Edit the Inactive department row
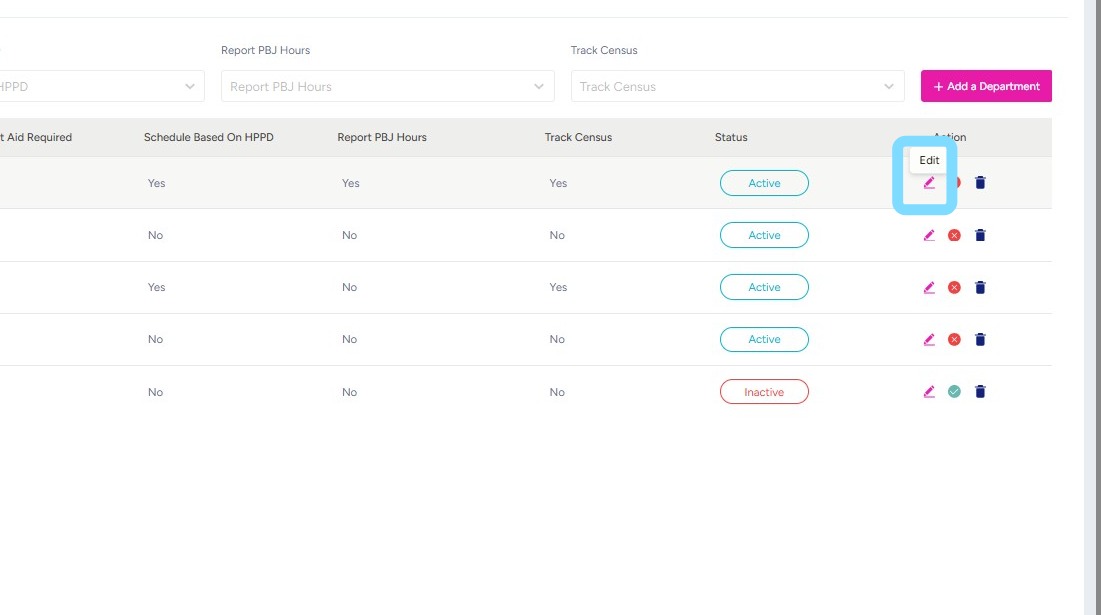Image resolution: width=1101 pixels, height=615 pixels. (x=929, y=392)
